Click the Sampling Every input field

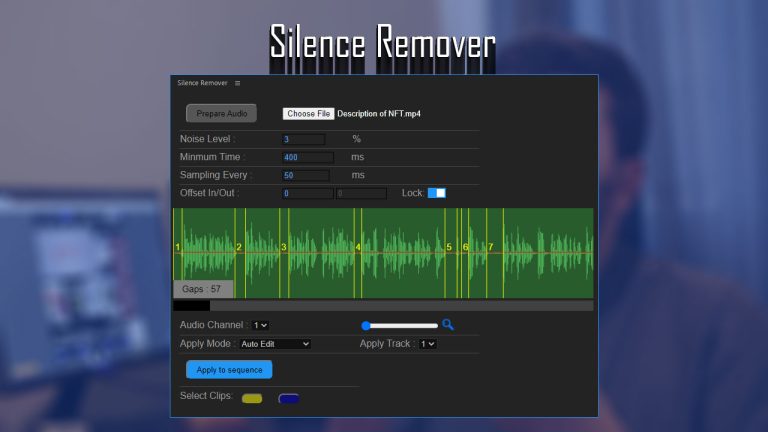pyautogui.click(x=306, y=175)
